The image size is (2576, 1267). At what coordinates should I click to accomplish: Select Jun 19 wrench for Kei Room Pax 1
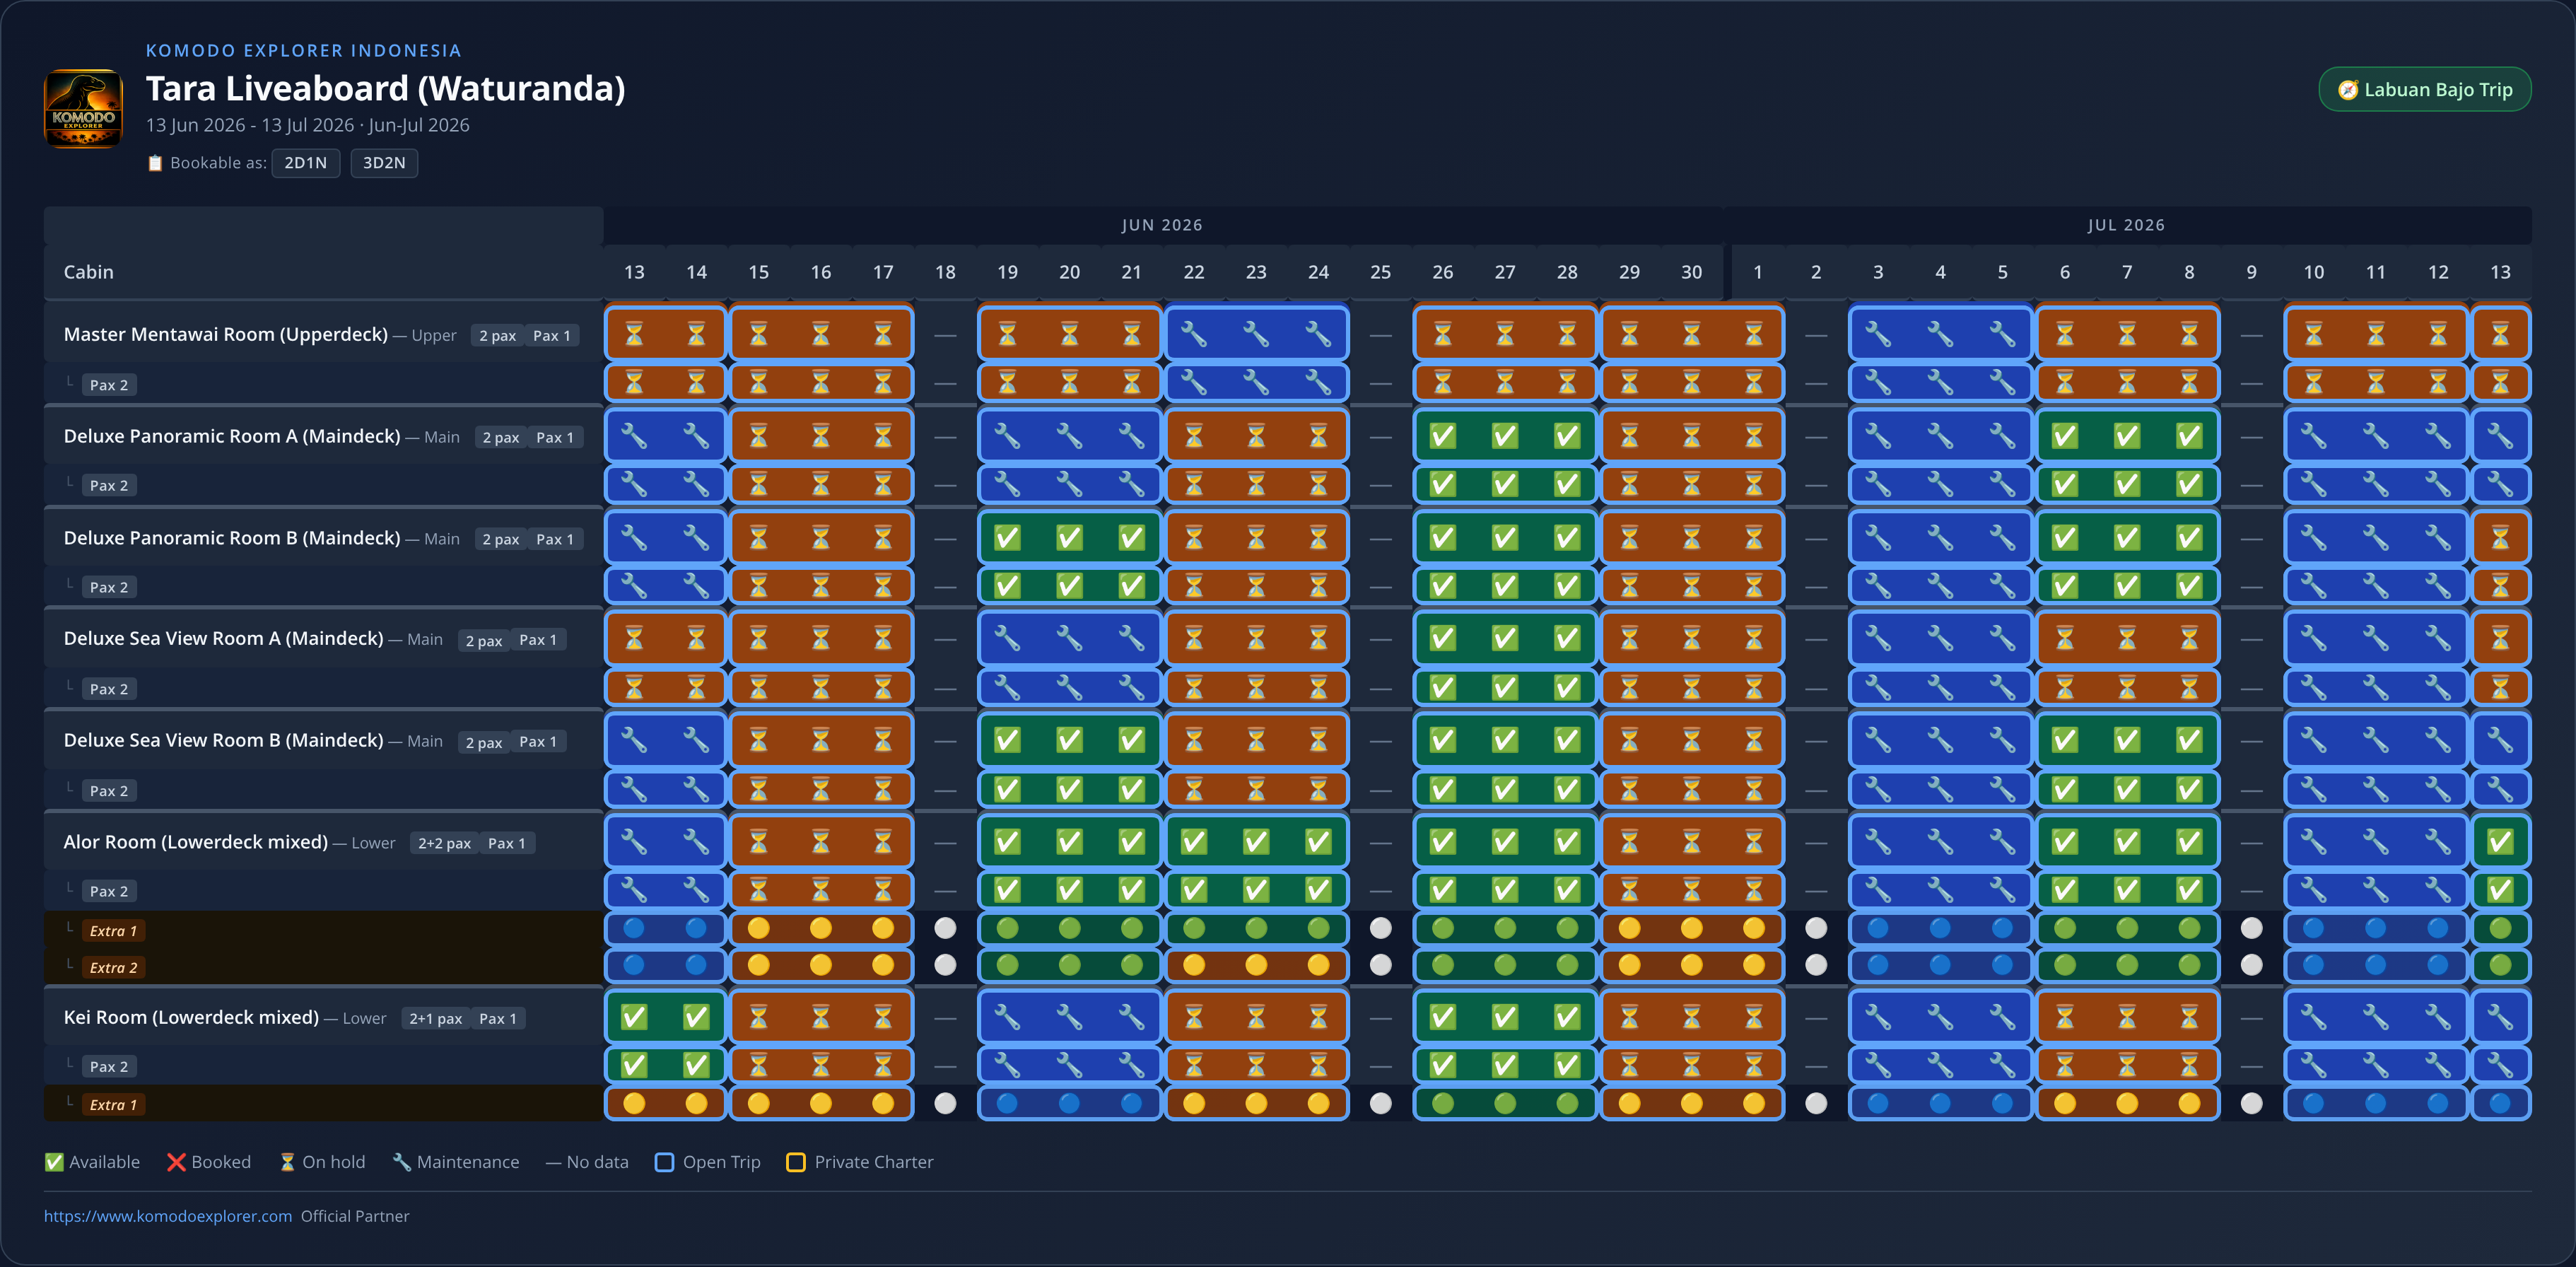point(1007,1017)
